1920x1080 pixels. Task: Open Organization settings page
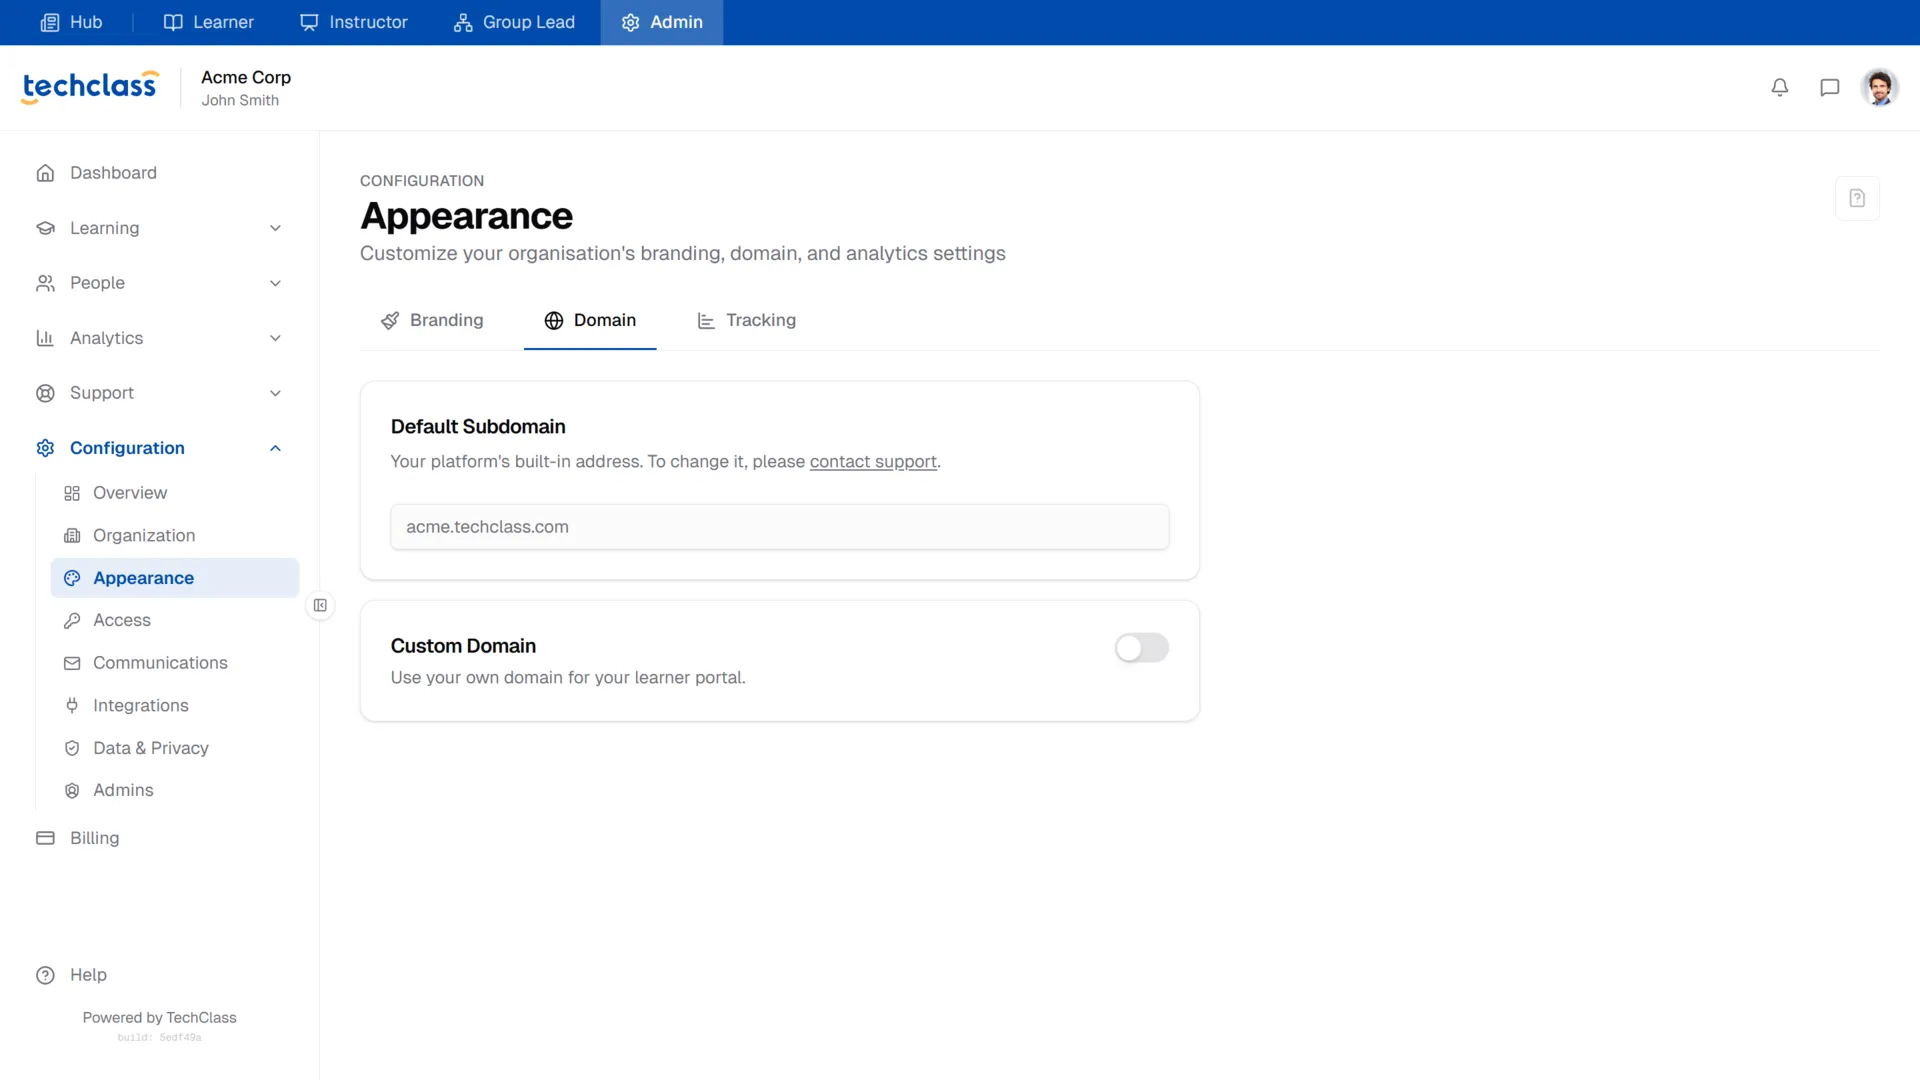(175, 536)
